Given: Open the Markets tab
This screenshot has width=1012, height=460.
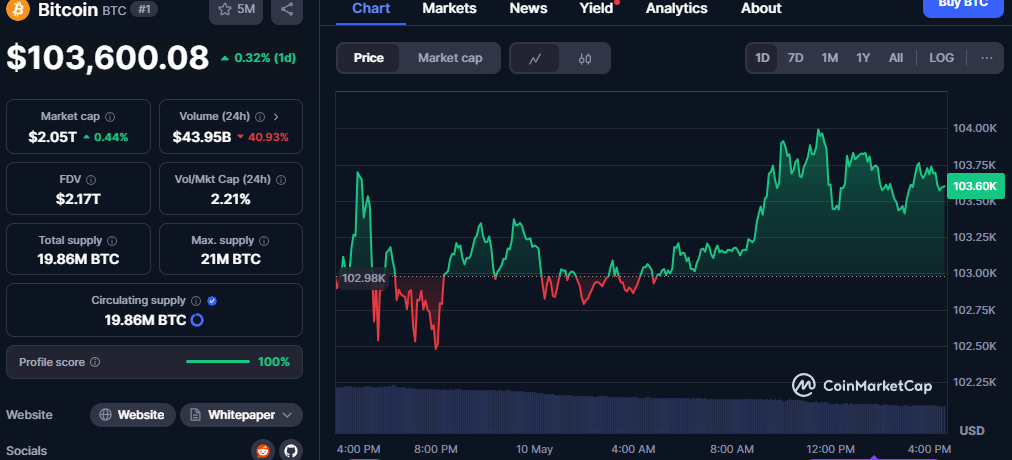Looking at the screenshot, I should click(449, 9).
